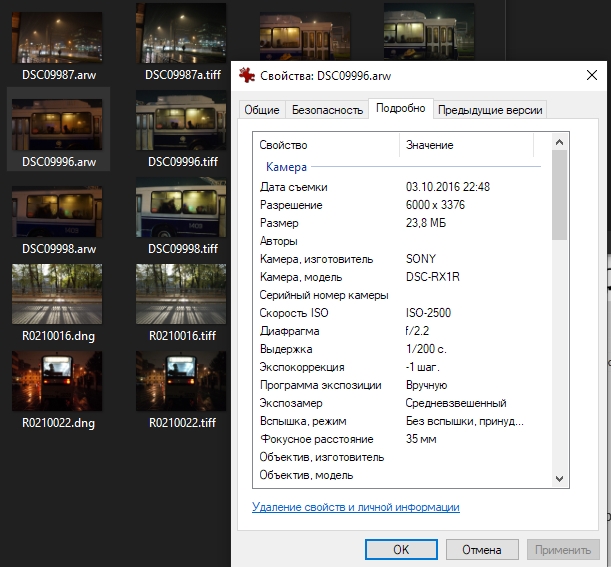The width and height of the screenshot is (611, 567).
Task: Switch to the Общие tab
Action: point(262,110)
